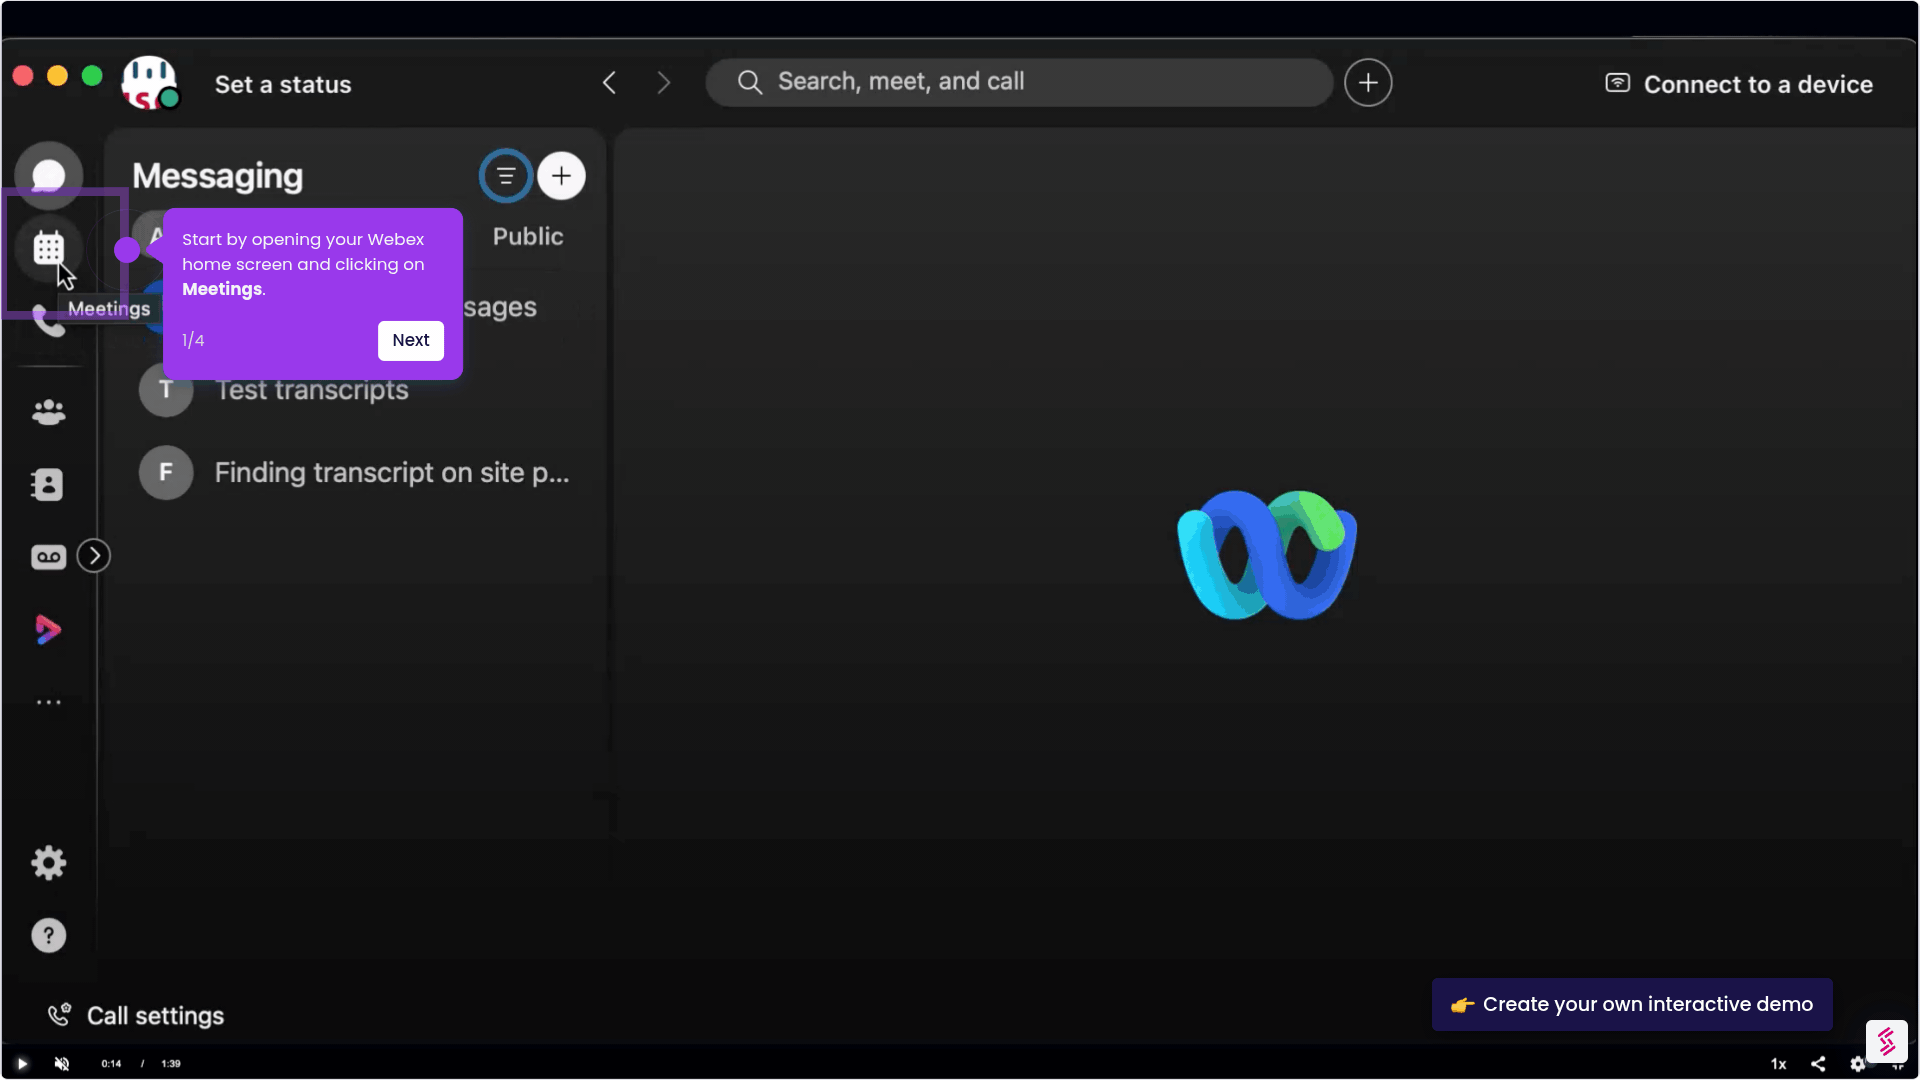
Task: Click the plus button beside search bar
Action: click(x=1368, y=83)
